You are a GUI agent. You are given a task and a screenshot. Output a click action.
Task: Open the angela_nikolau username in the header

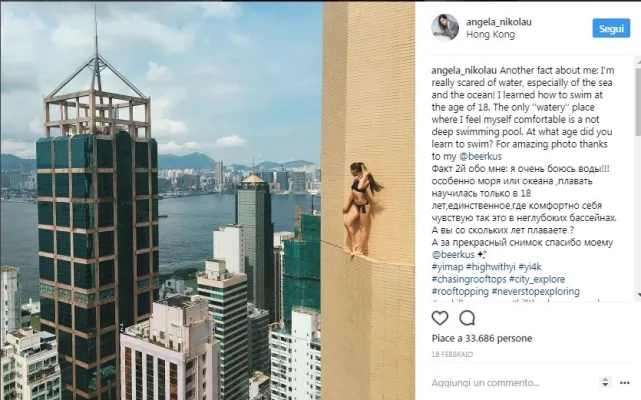click(x=499, y=22)
